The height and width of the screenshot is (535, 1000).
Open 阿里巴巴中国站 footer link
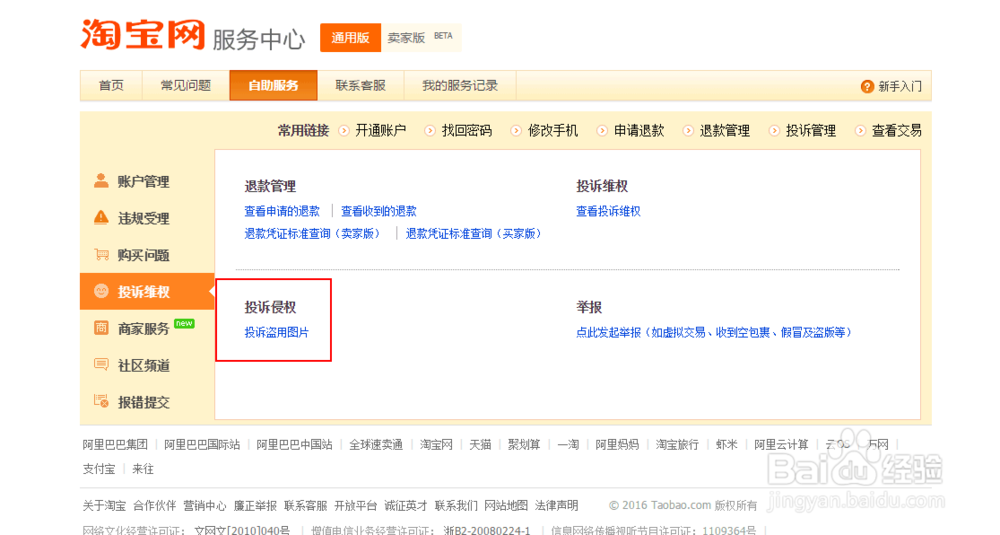click(x=295, y=444)
